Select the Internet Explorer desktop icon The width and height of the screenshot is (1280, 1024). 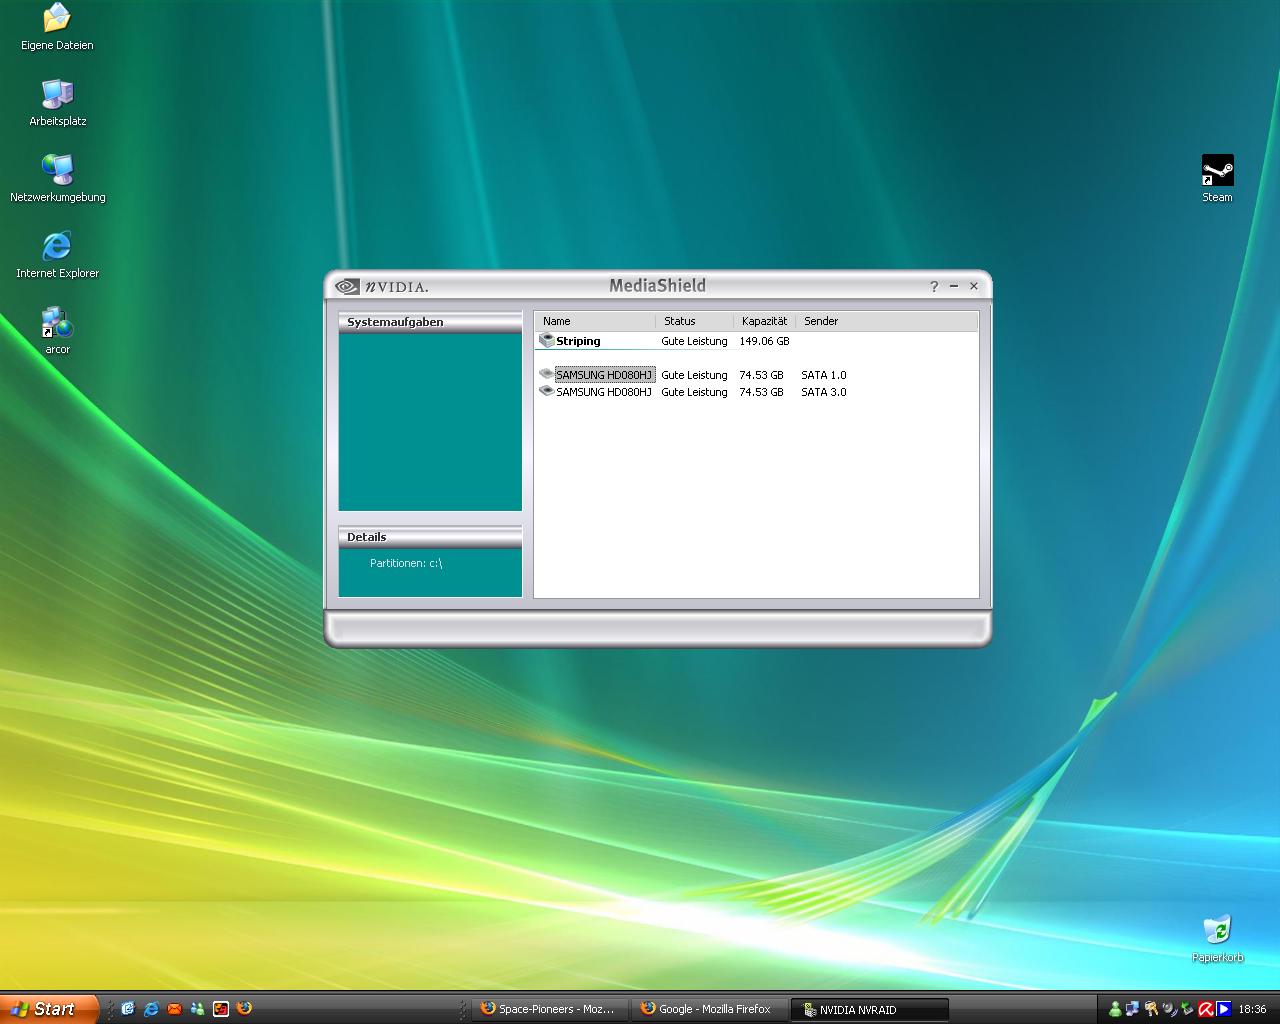57,255
